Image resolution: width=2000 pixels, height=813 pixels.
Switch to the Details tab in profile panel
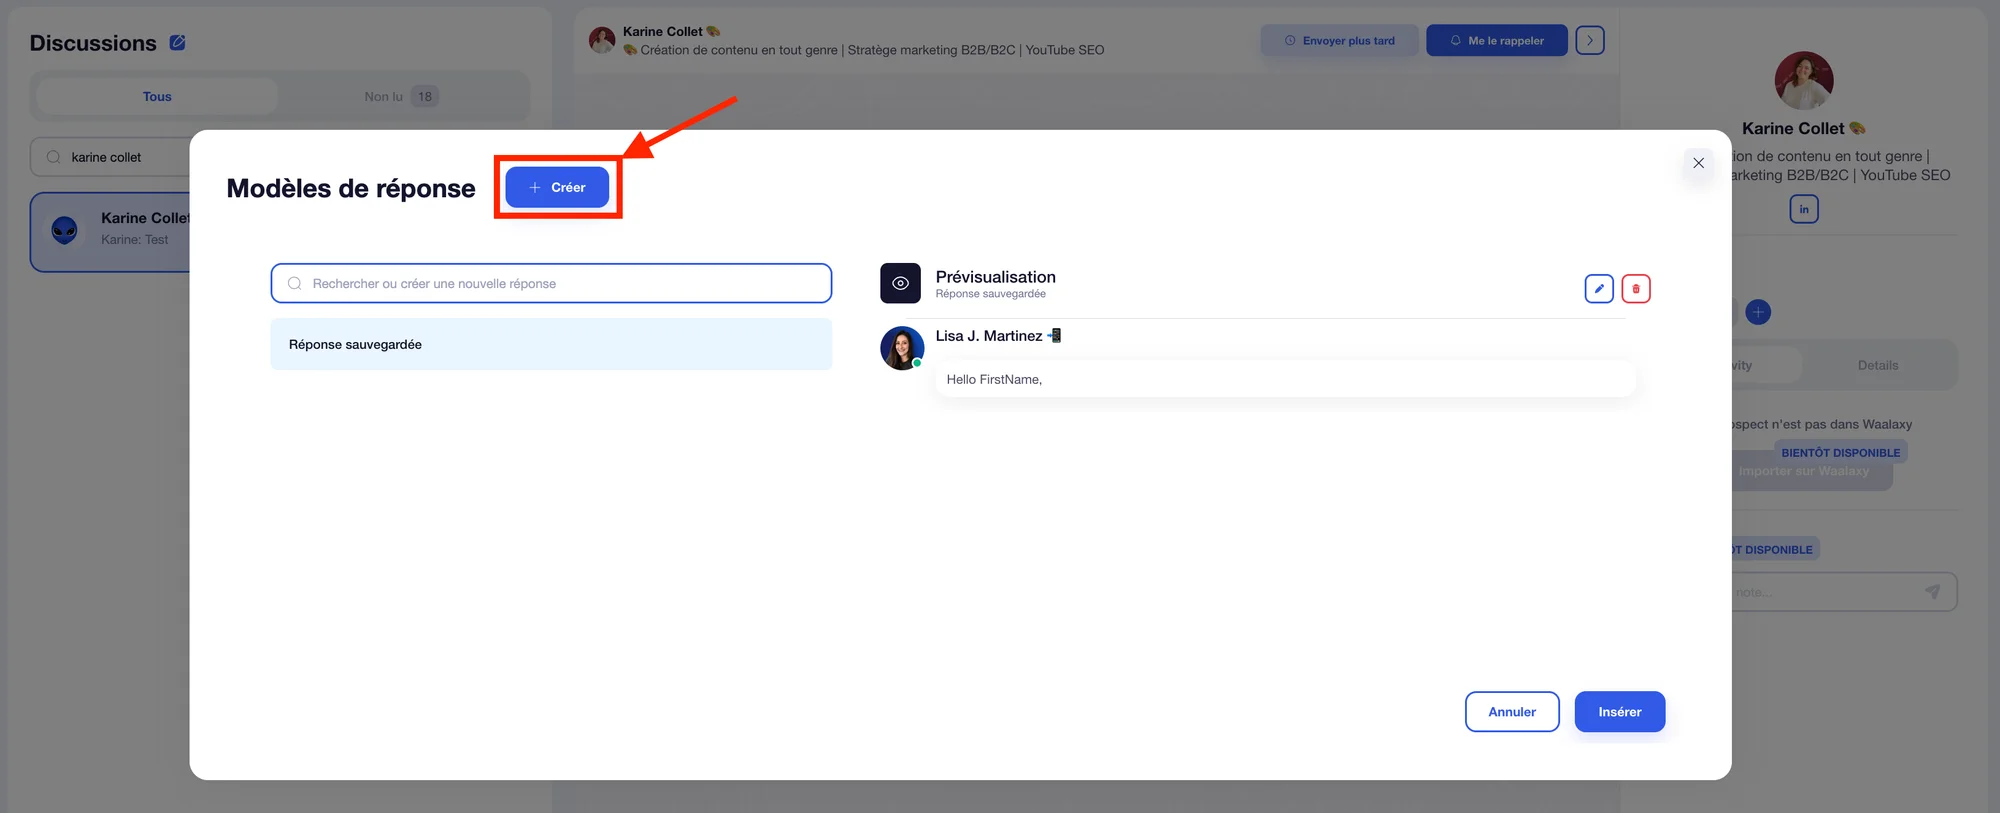pyautogui.click(x=1878, y=365)
